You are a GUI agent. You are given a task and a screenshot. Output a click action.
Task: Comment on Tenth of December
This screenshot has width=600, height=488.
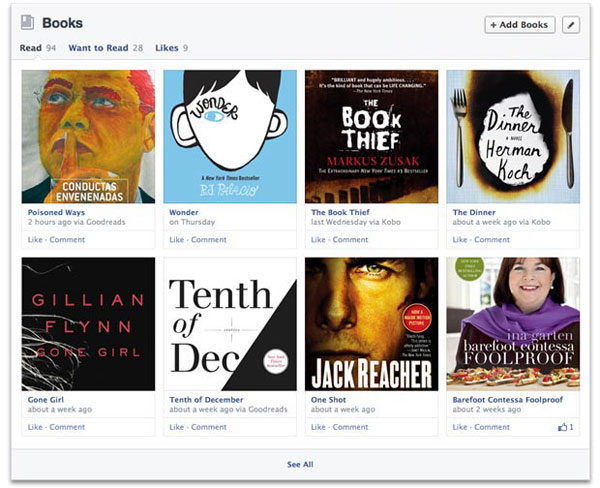click(209, 427)
